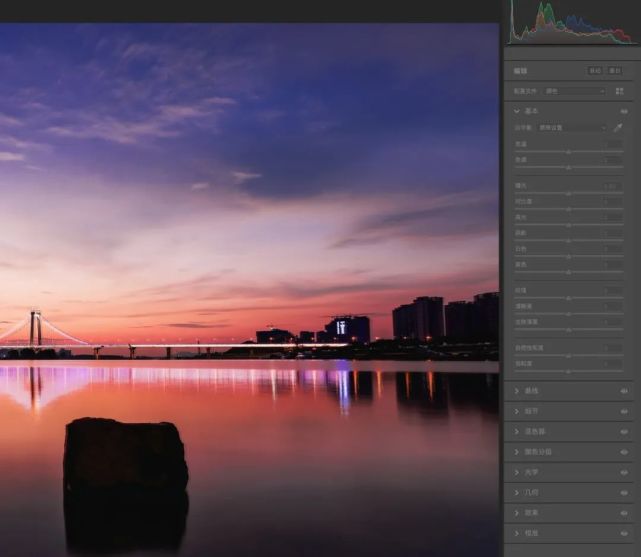Viewport: 641px width, 557px height.
Task: Toggle the Color Mixer (混色器) eye icon
Action: tap(624, 432)
